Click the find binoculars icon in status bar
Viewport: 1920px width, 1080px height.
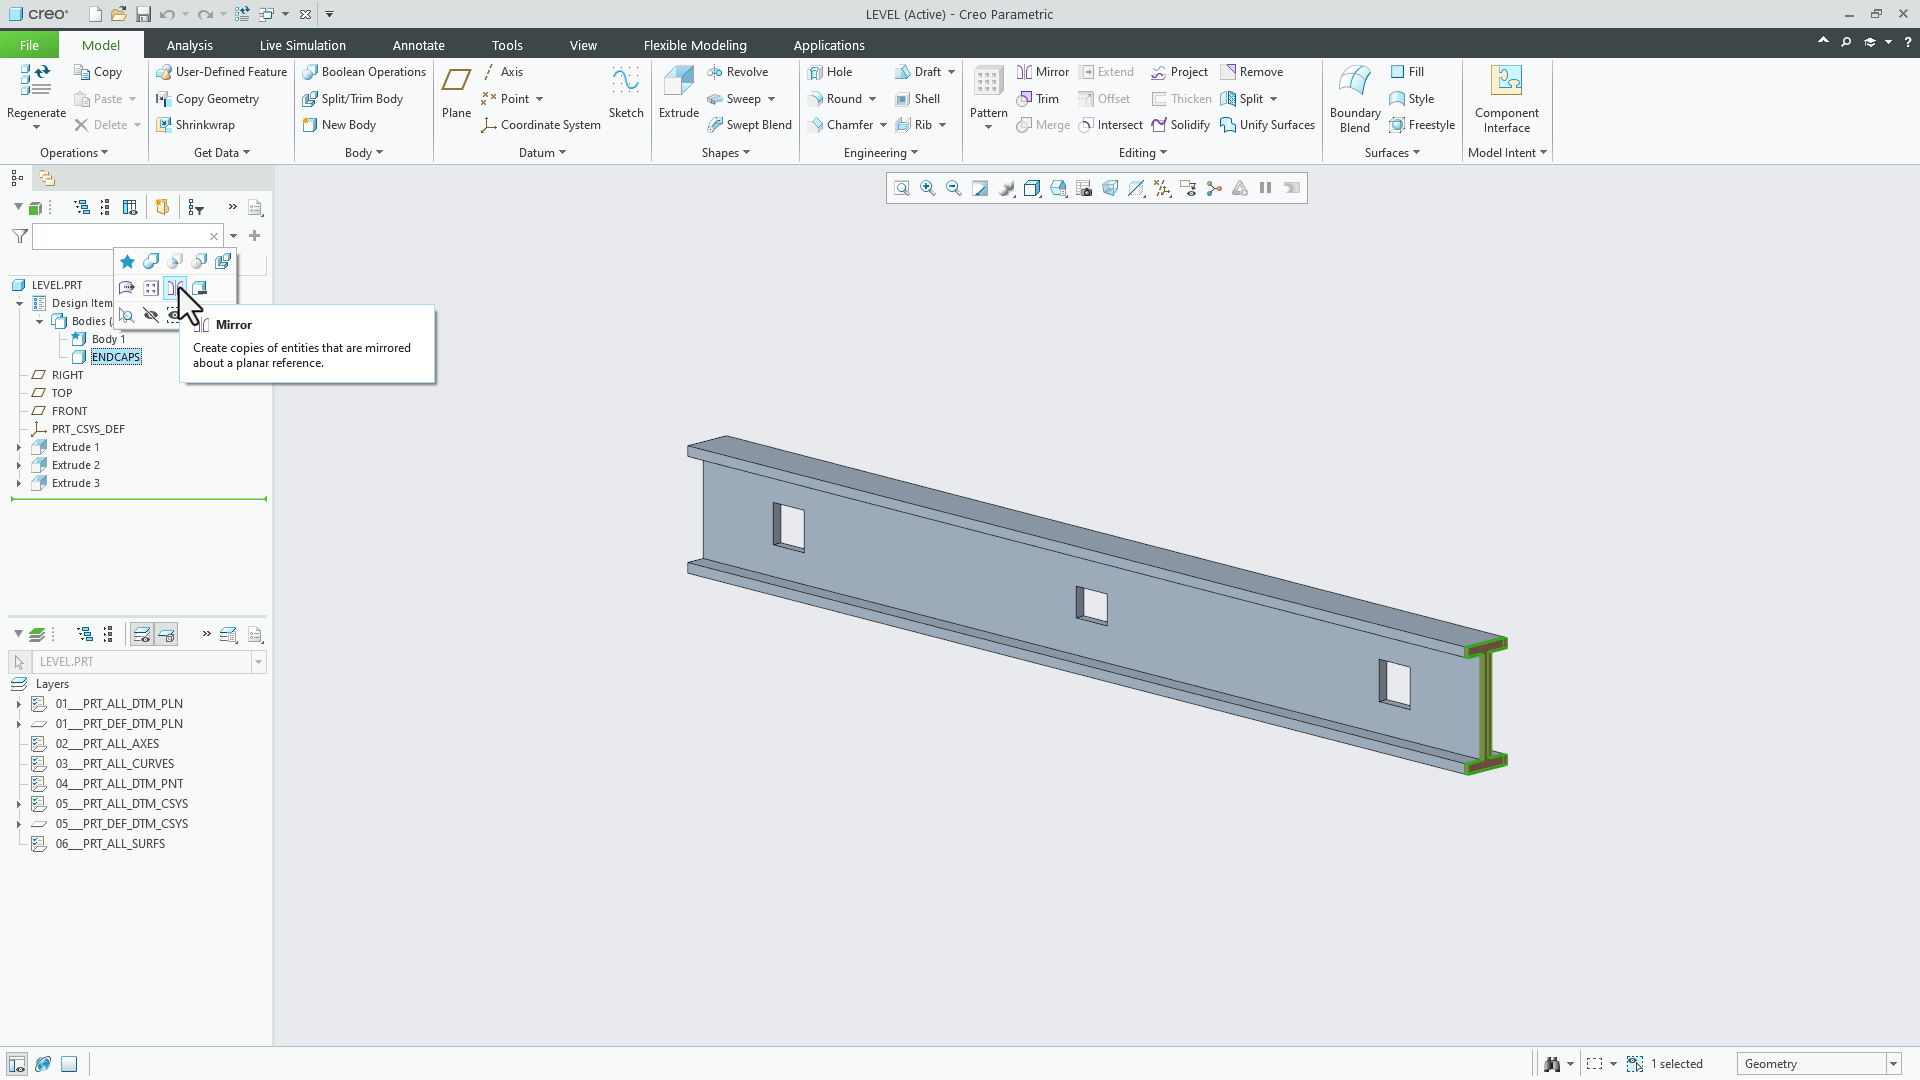(x=1552, y=1064)
